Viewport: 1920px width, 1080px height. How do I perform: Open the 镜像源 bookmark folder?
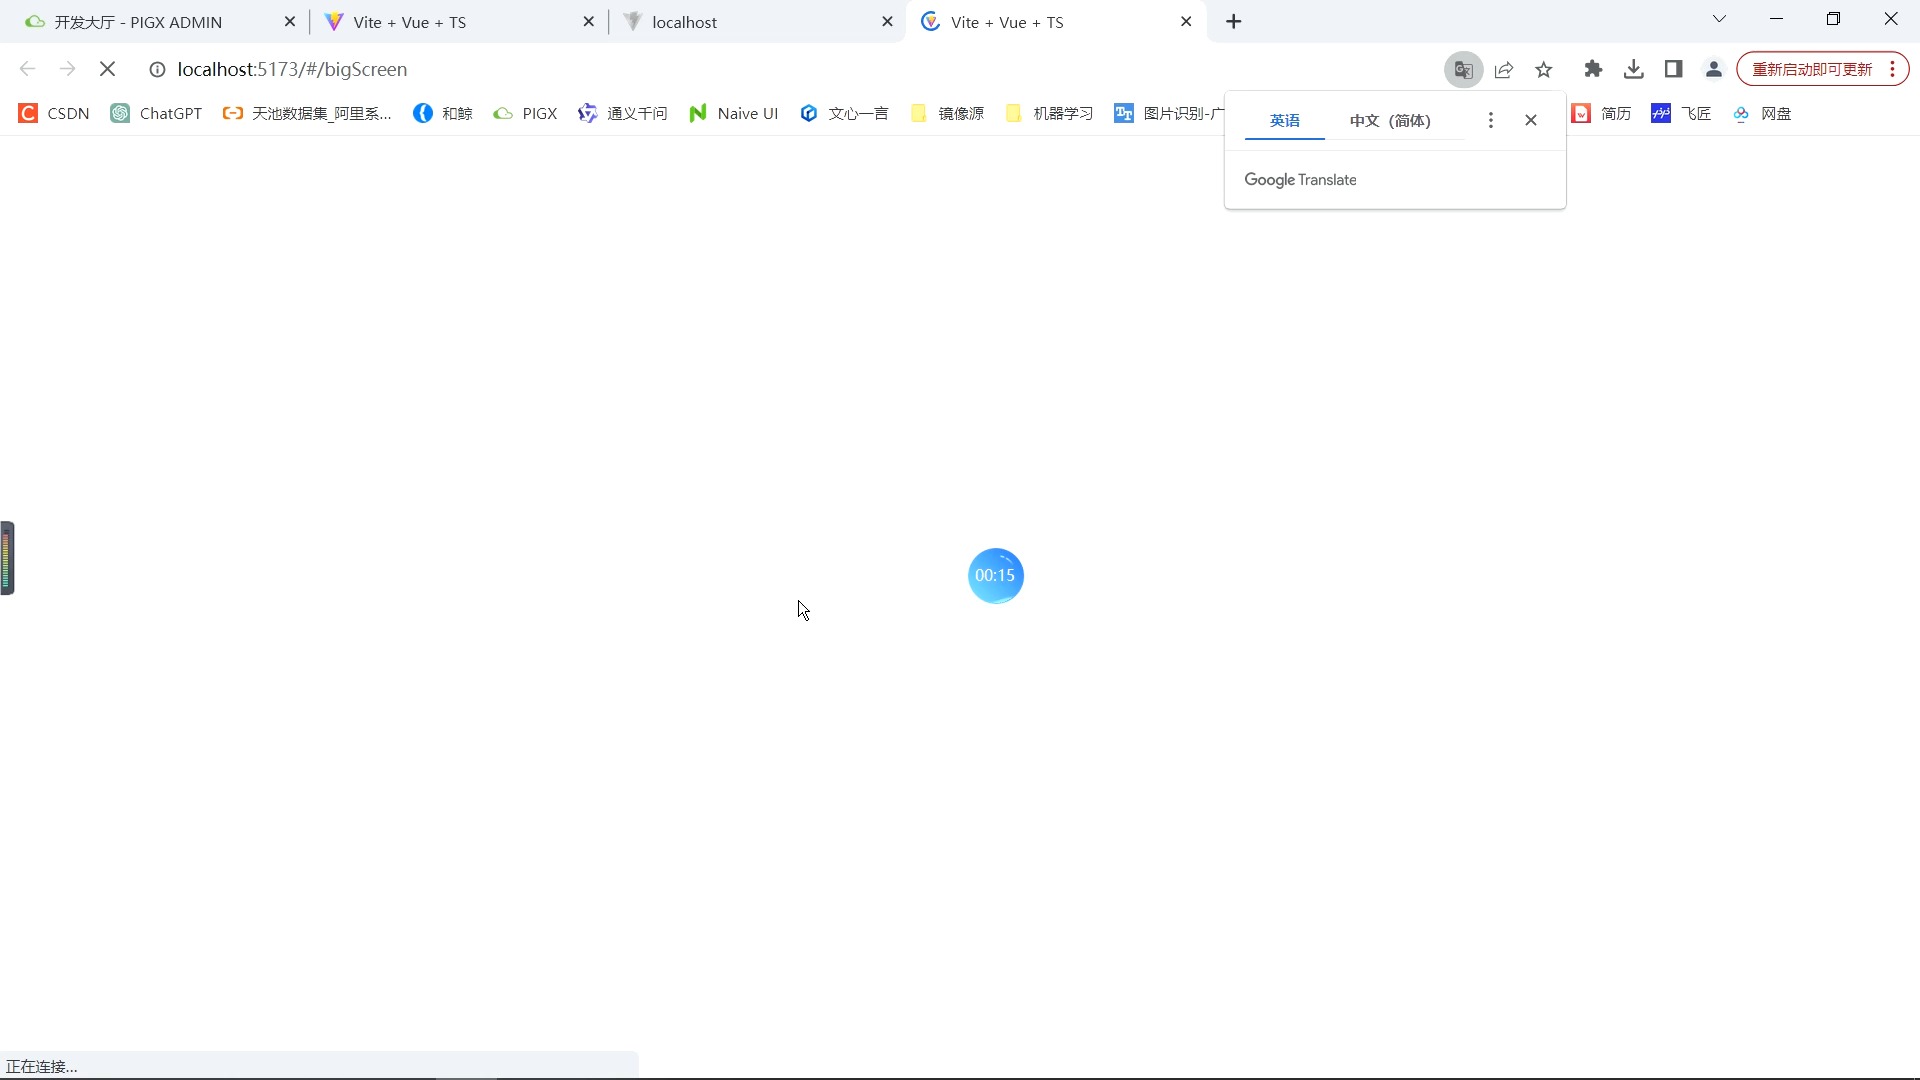948,113
